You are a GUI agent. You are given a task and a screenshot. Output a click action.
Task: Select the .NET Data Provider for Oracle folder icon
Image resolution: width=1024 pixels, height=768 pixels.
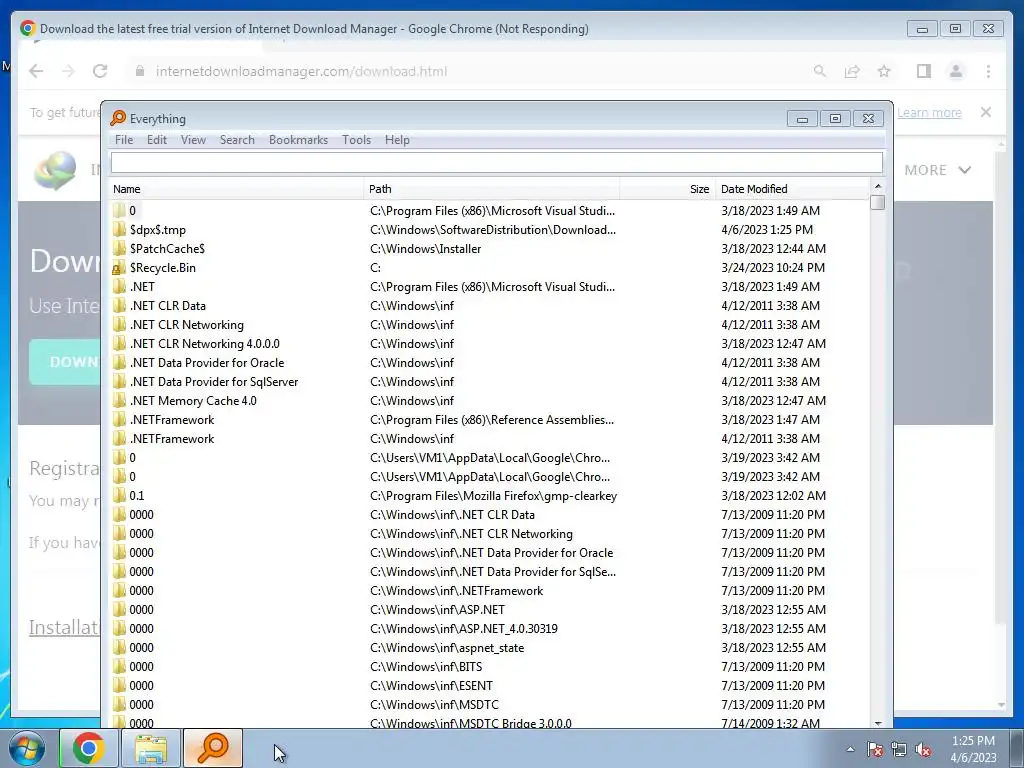pyautogui.click(x=119, y=362)
